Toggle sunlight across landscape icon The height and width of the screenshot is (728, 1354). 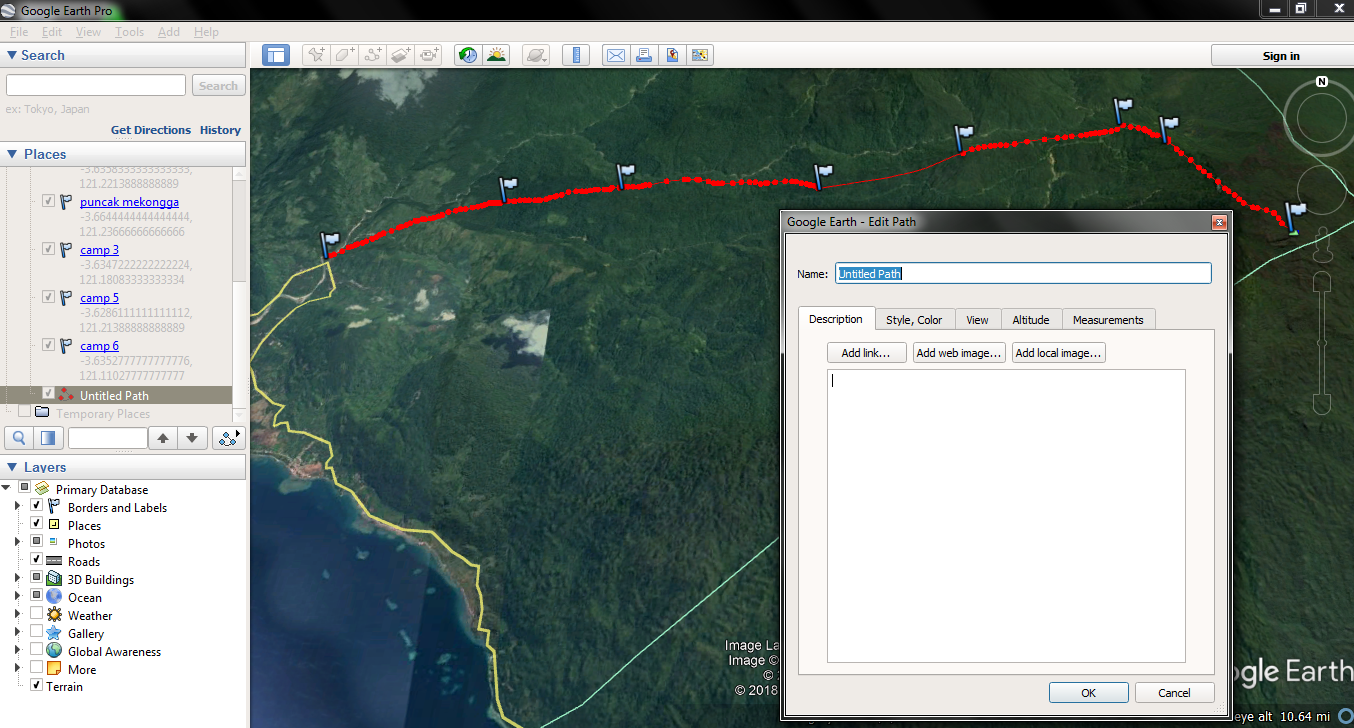pyautogui.click(x=496, y=55)
